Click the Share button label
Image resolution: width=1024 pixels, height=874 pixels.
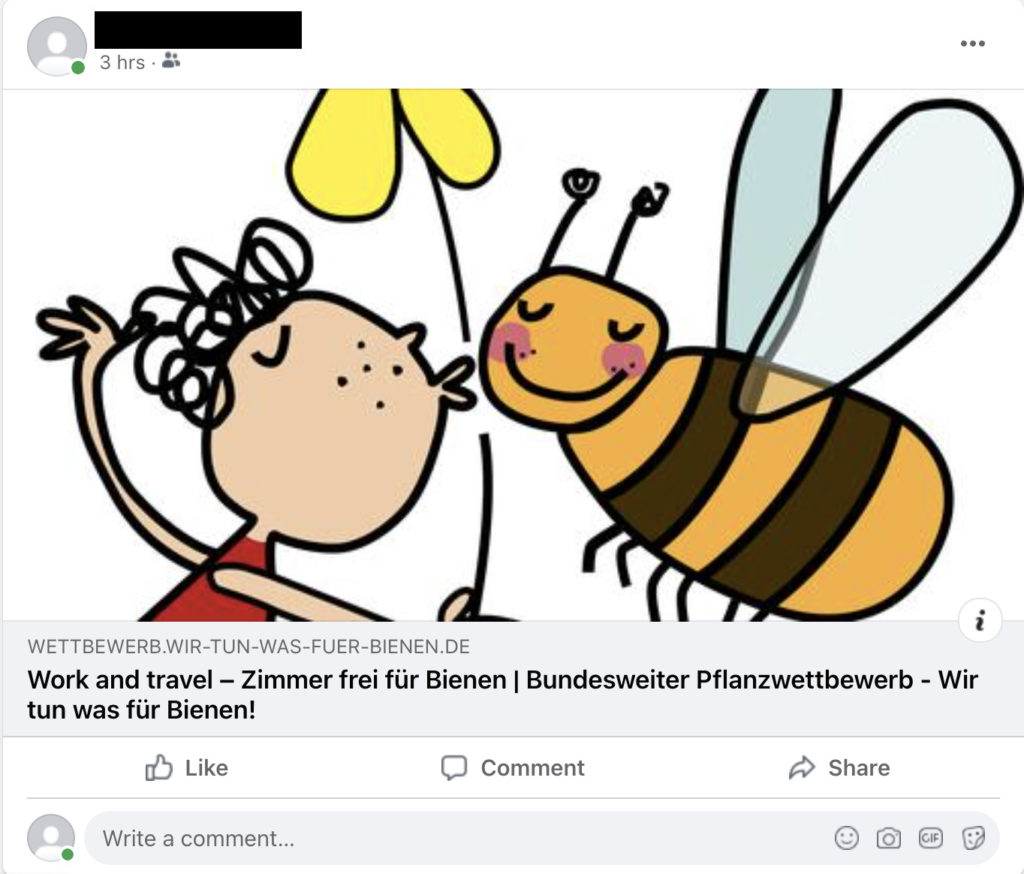point(859,768)
